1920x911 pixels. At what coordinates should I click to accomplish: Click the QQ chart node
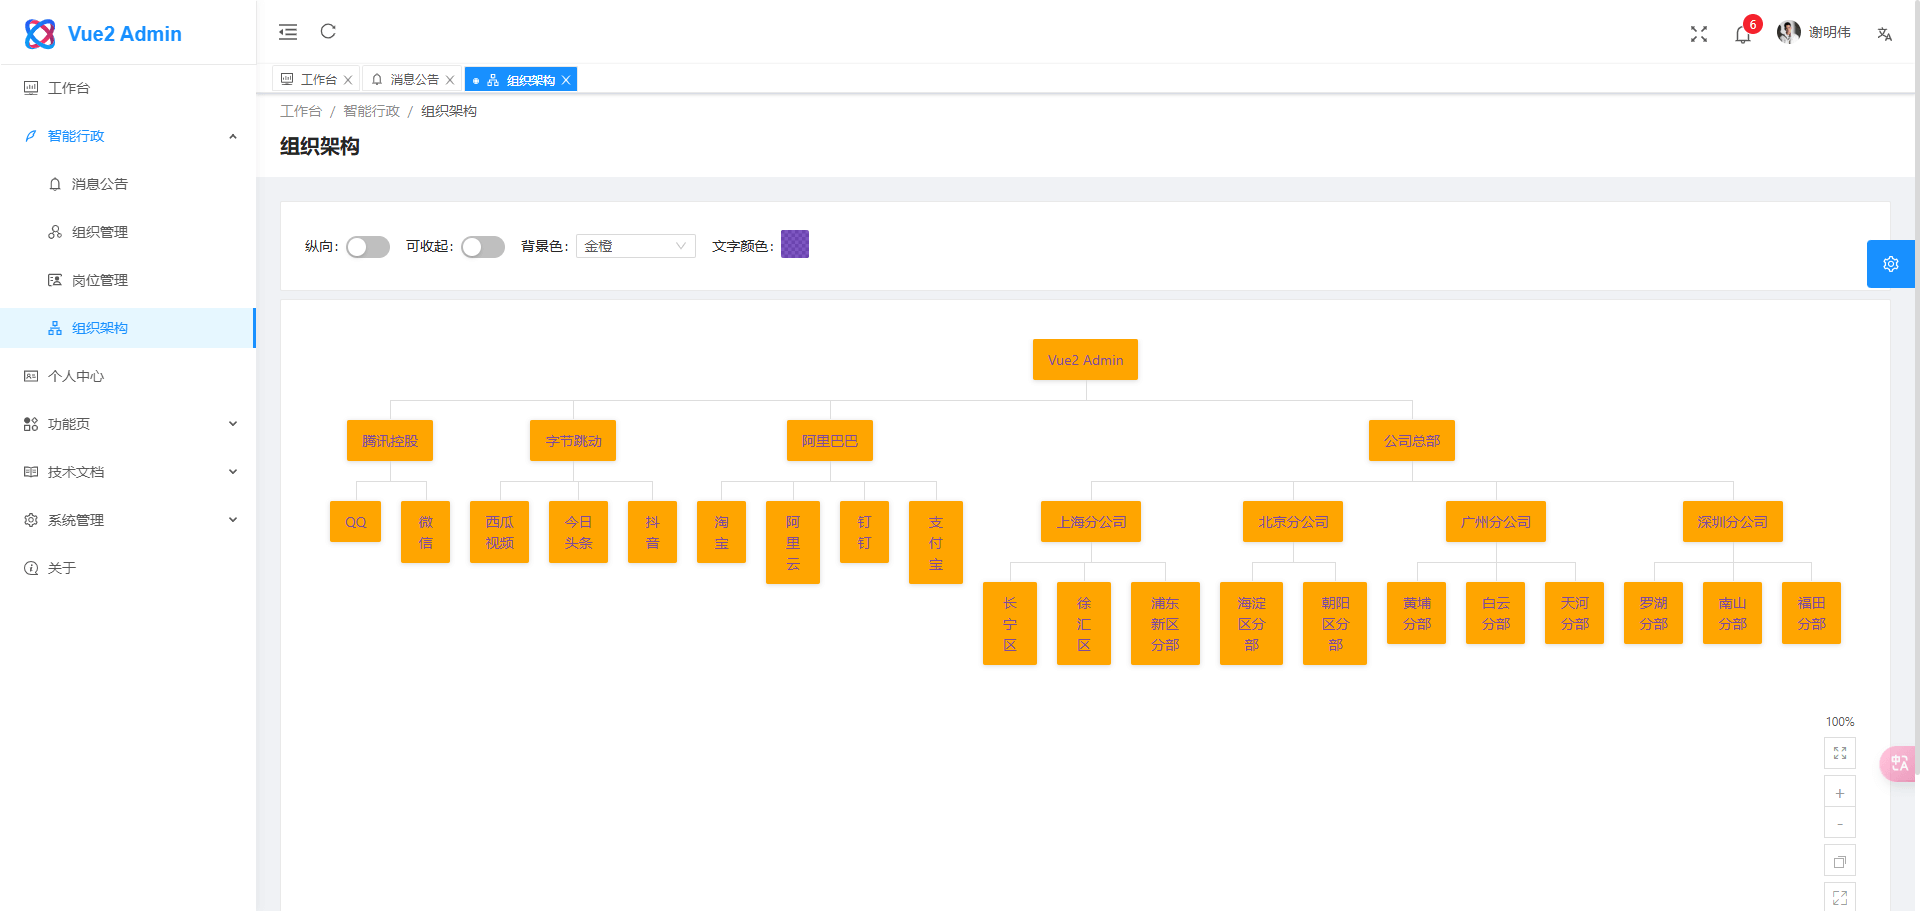pyautogui.click(x=356, y=522)
